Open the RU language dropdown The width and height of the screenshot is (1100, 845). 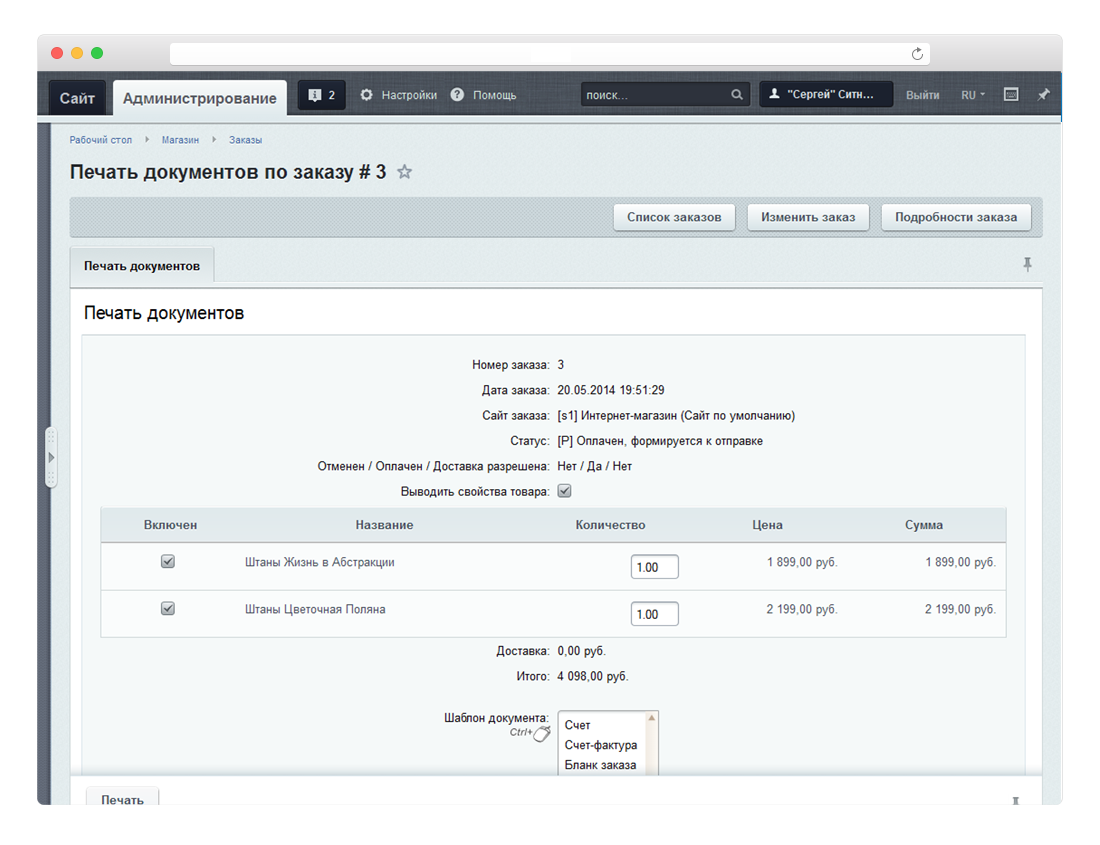972,95
